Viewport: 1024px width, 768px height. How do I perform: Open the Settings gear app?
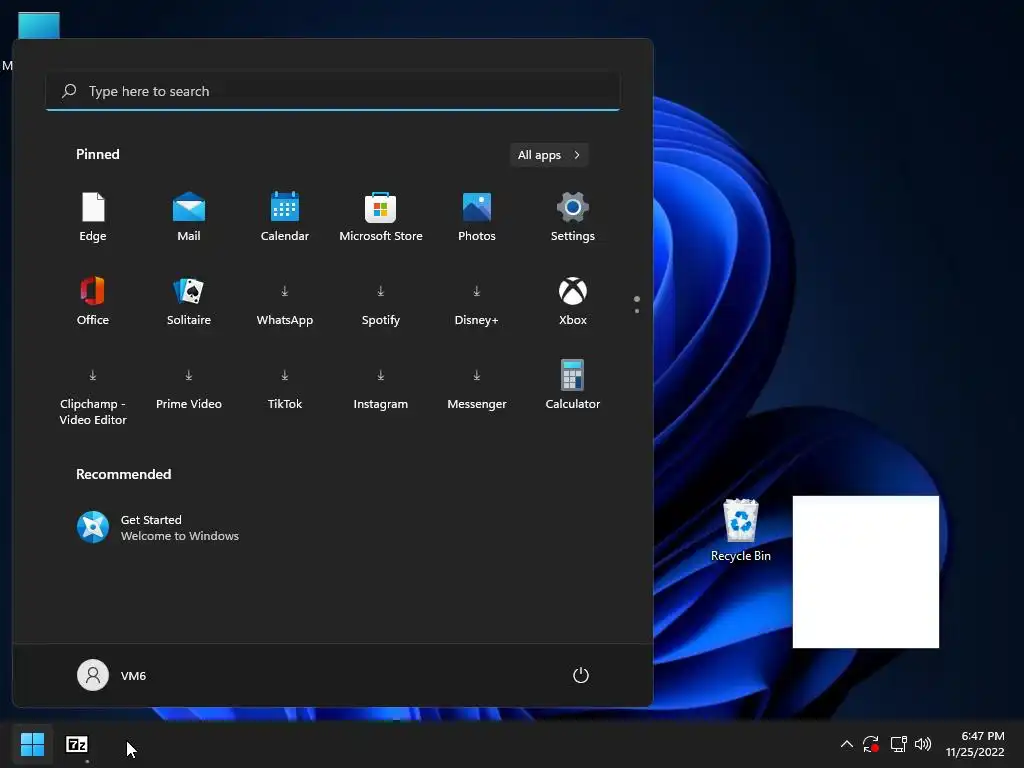tap(573, 217)
